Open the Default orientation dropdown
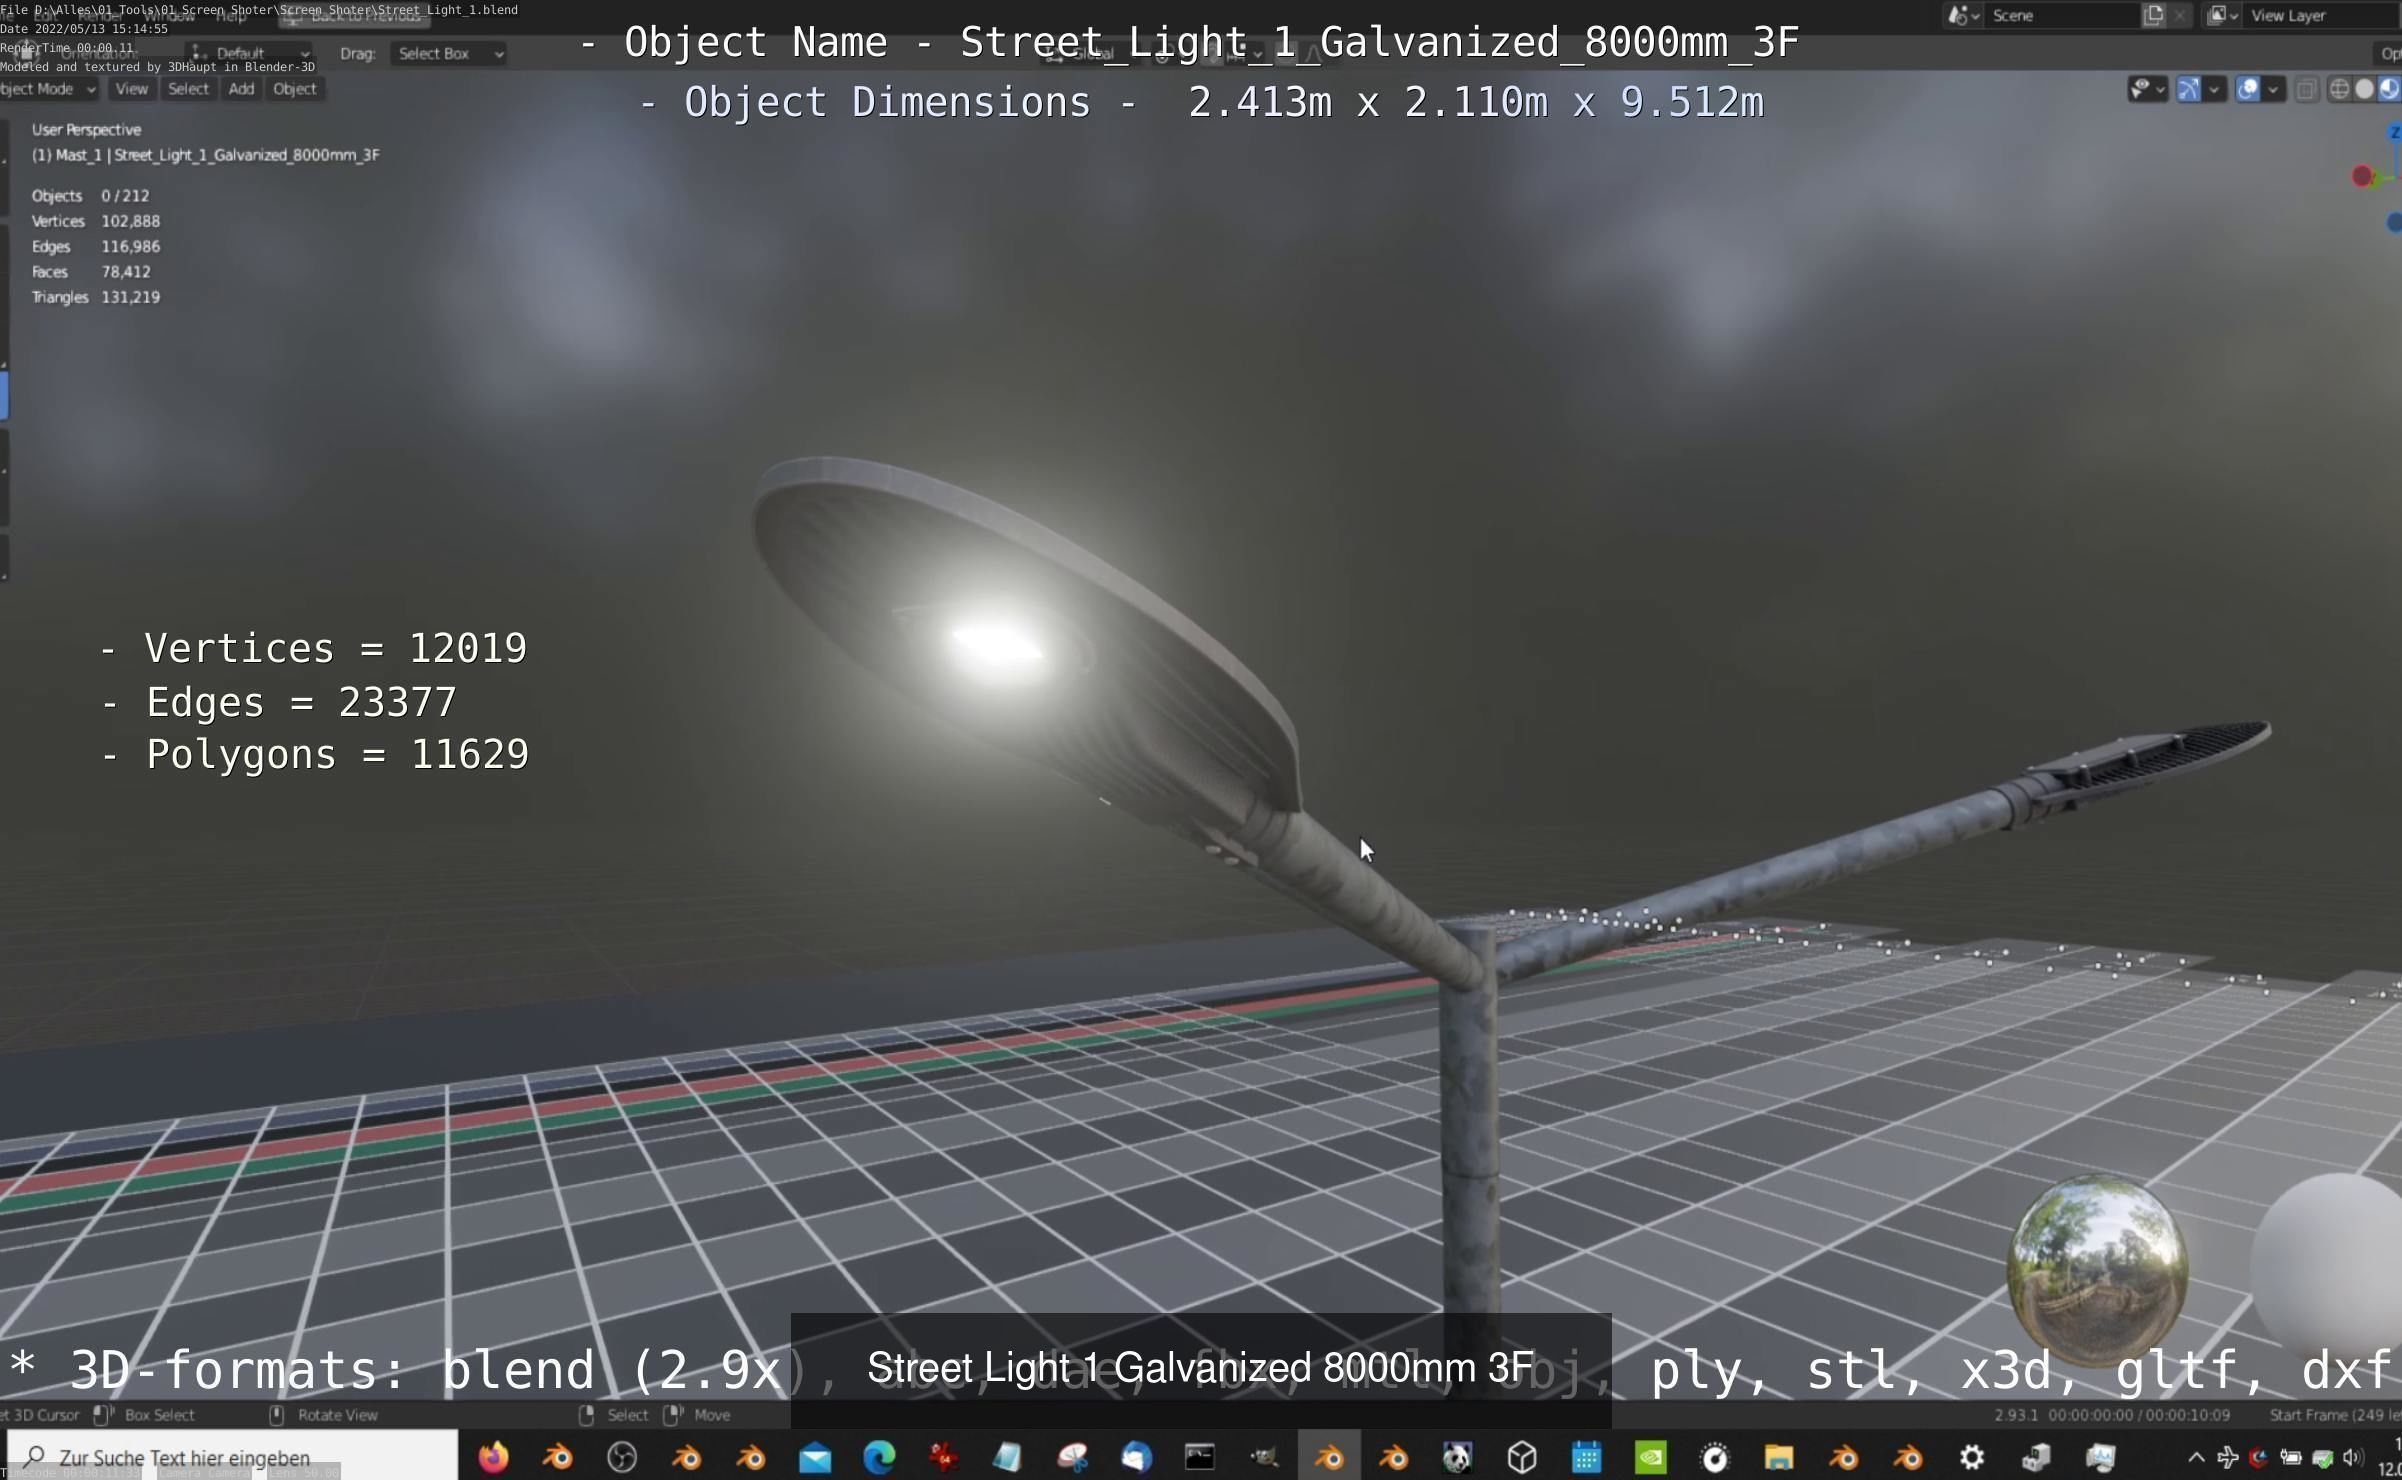The width and height of the screenshot is (2402, 1480). pyautogui.click(x=250, y=53)
